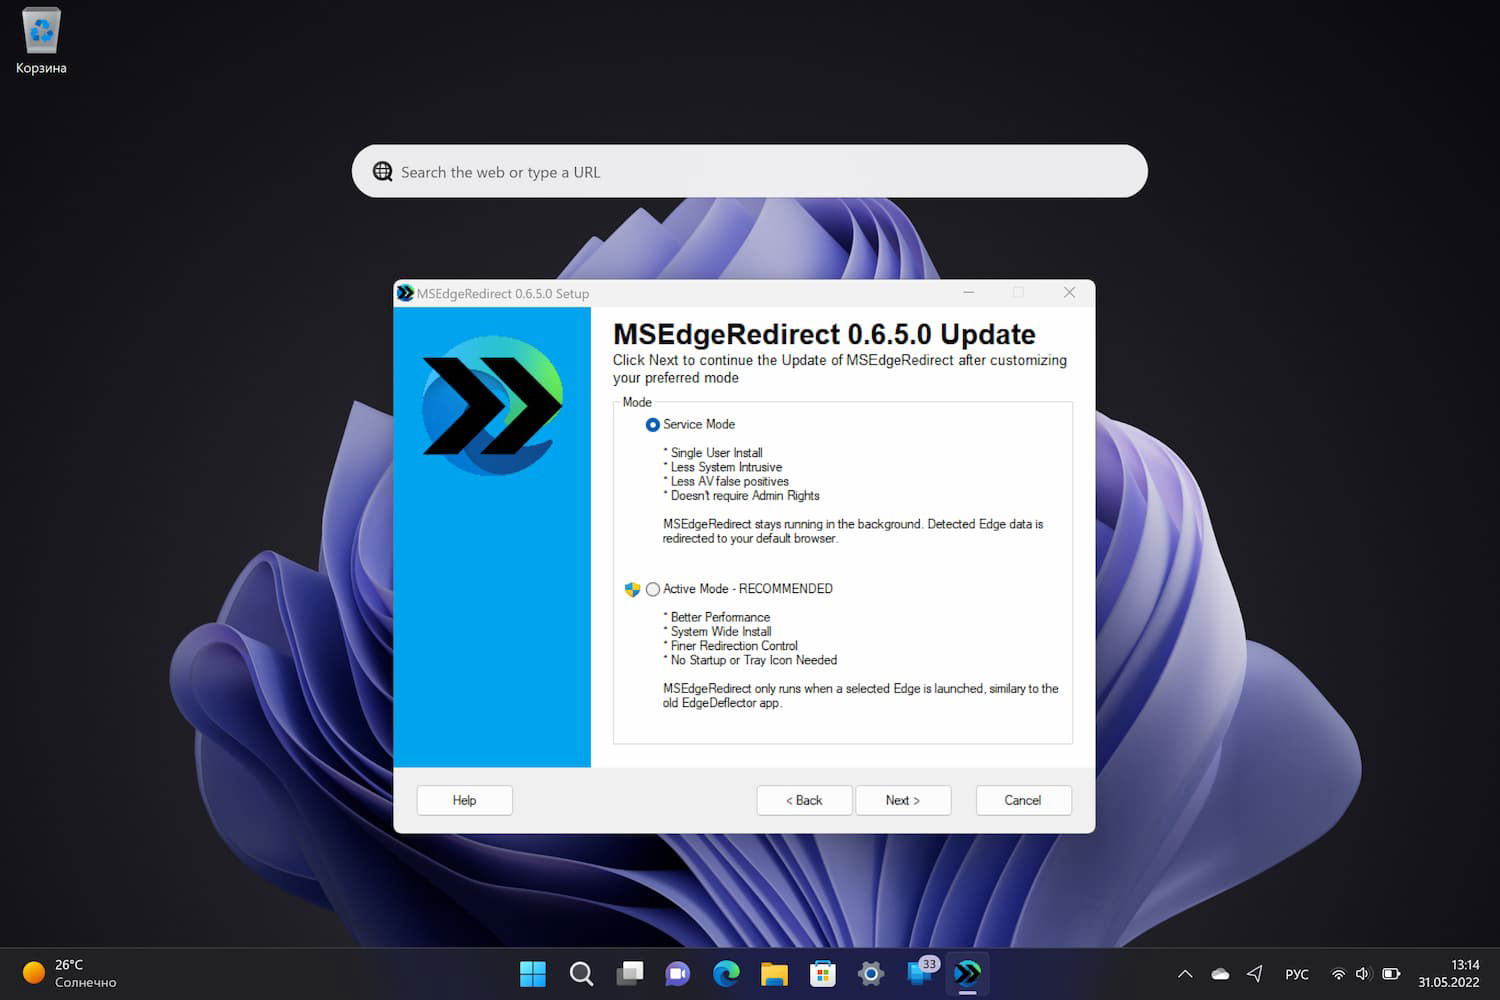Open Microsoft Store from the taskbar
Screen dimensions: 1500x1000
coord(823,973)
